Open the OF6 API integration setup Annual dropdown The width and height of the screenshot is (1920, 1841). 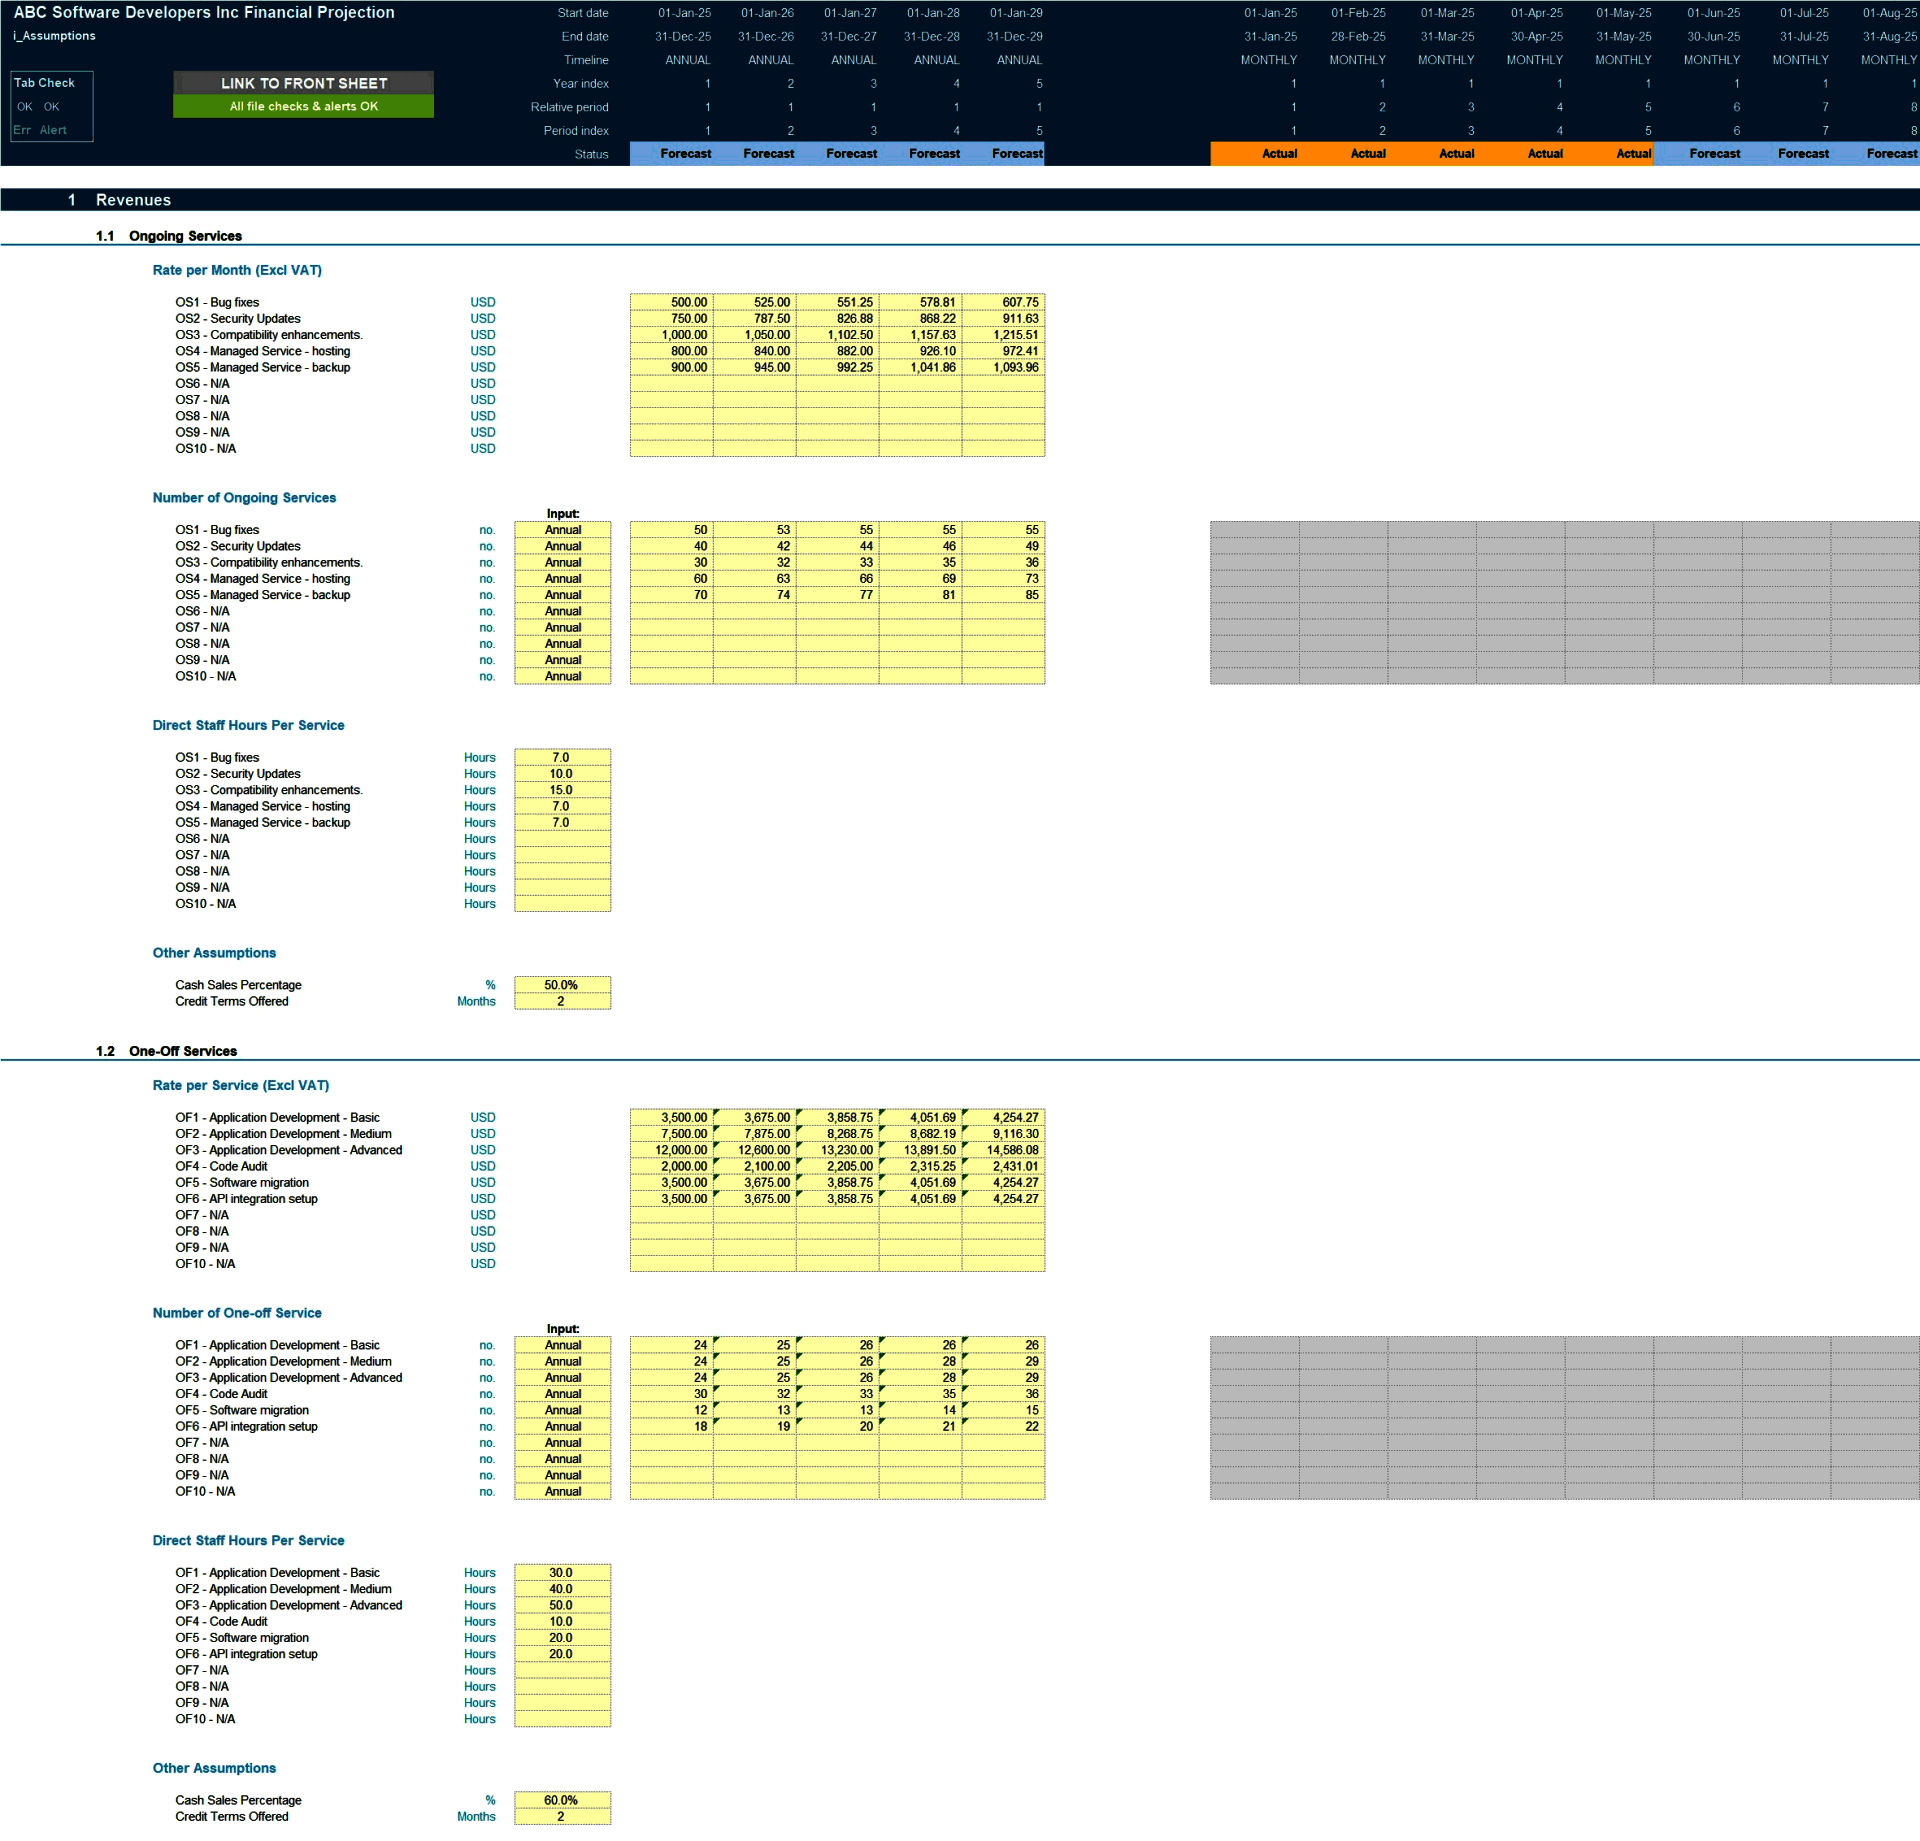563,1427
